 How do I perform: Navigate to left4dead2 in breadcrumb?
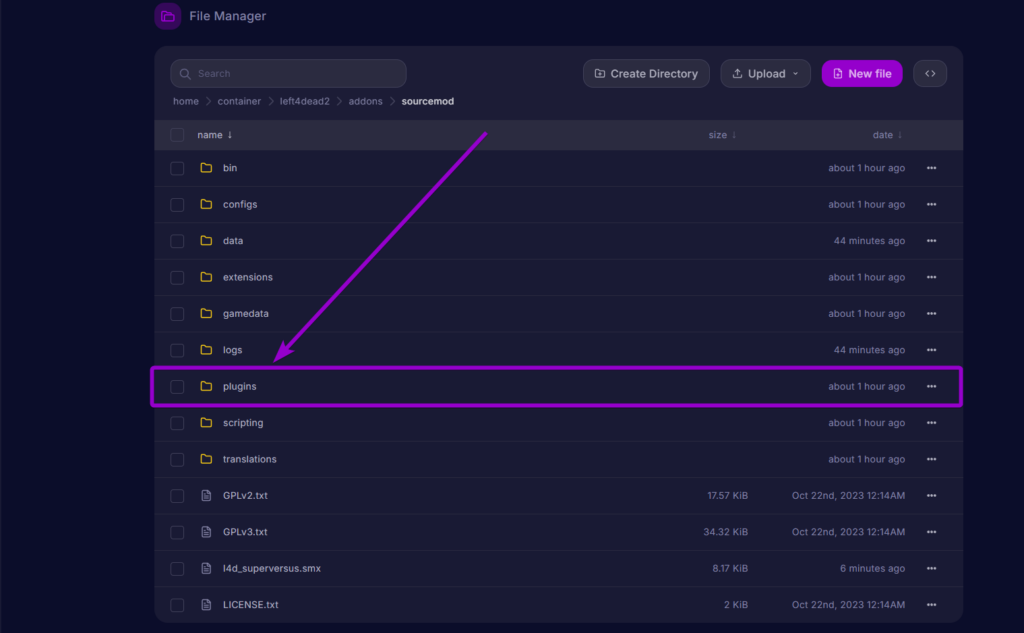(303, 101)
